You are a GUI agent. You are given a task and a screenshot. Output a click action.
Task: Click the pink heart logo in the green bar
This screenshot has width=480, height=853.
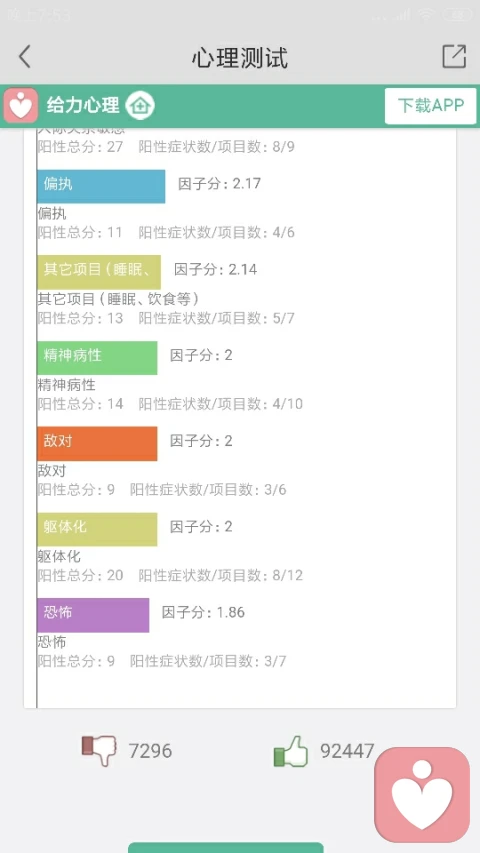click(x=21, y=105)
